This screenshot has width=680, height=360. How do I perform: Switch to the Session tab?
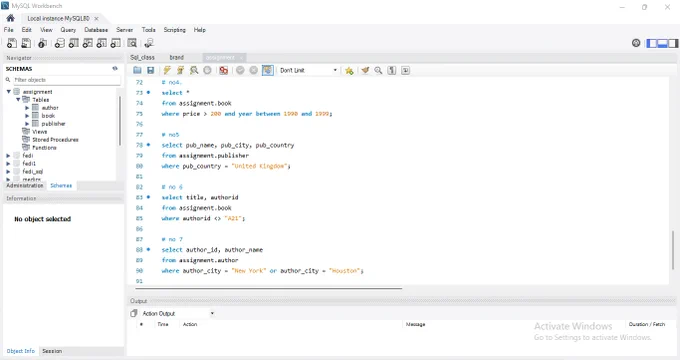click(x=52, y=351)
